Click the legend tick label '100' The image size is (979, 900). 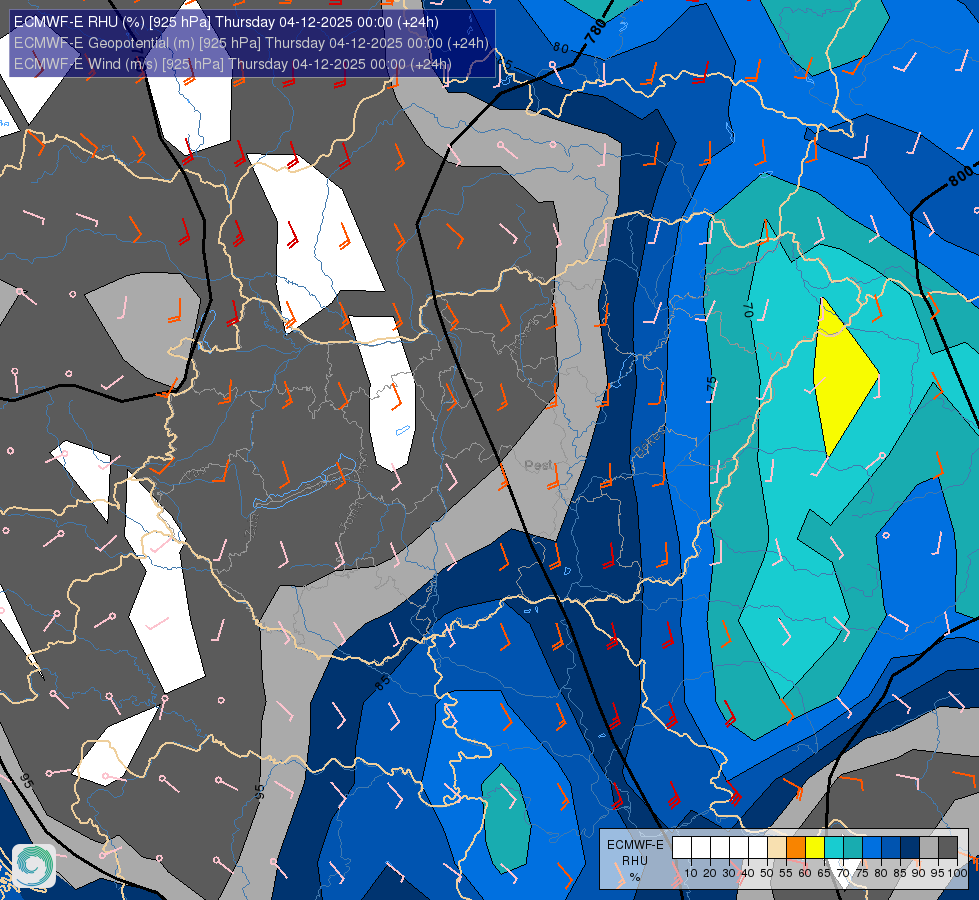click(x=958, y=873)
